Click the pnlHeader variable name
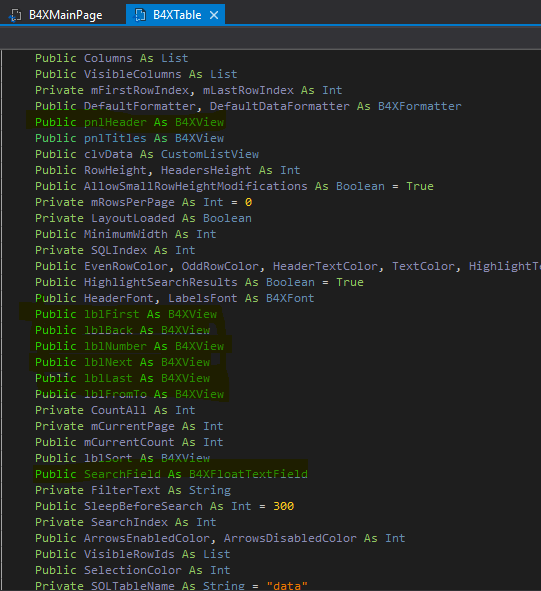The width and height of the screenshot is (541, 591). [115, 122]
